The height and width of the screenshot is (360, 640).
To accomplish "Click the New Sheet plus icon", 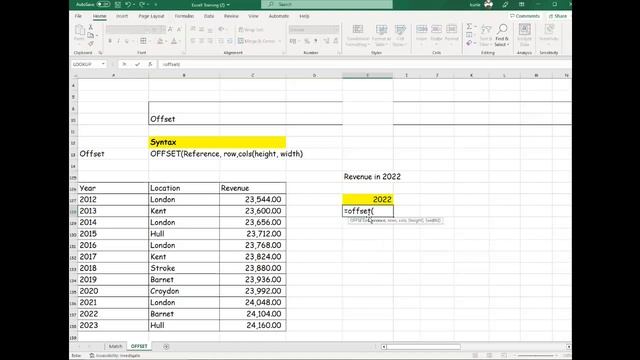I will coord(166,347).
